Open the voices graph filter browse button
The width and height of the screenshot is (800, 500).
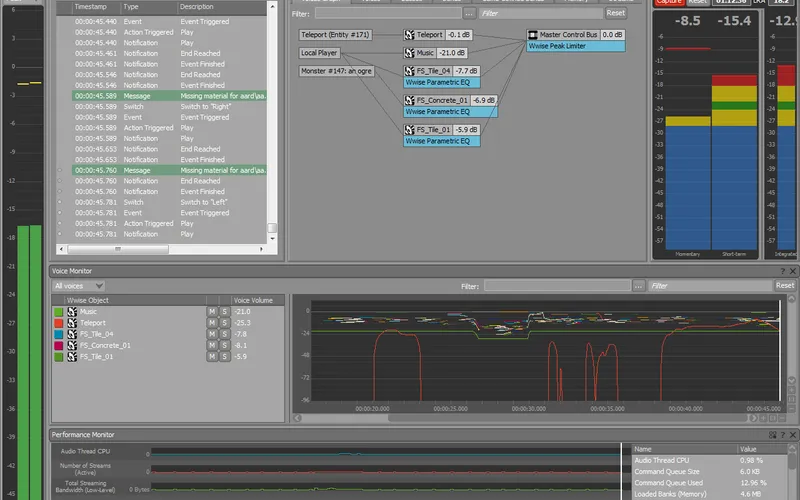pyautogui.click(x=469, y=13)
